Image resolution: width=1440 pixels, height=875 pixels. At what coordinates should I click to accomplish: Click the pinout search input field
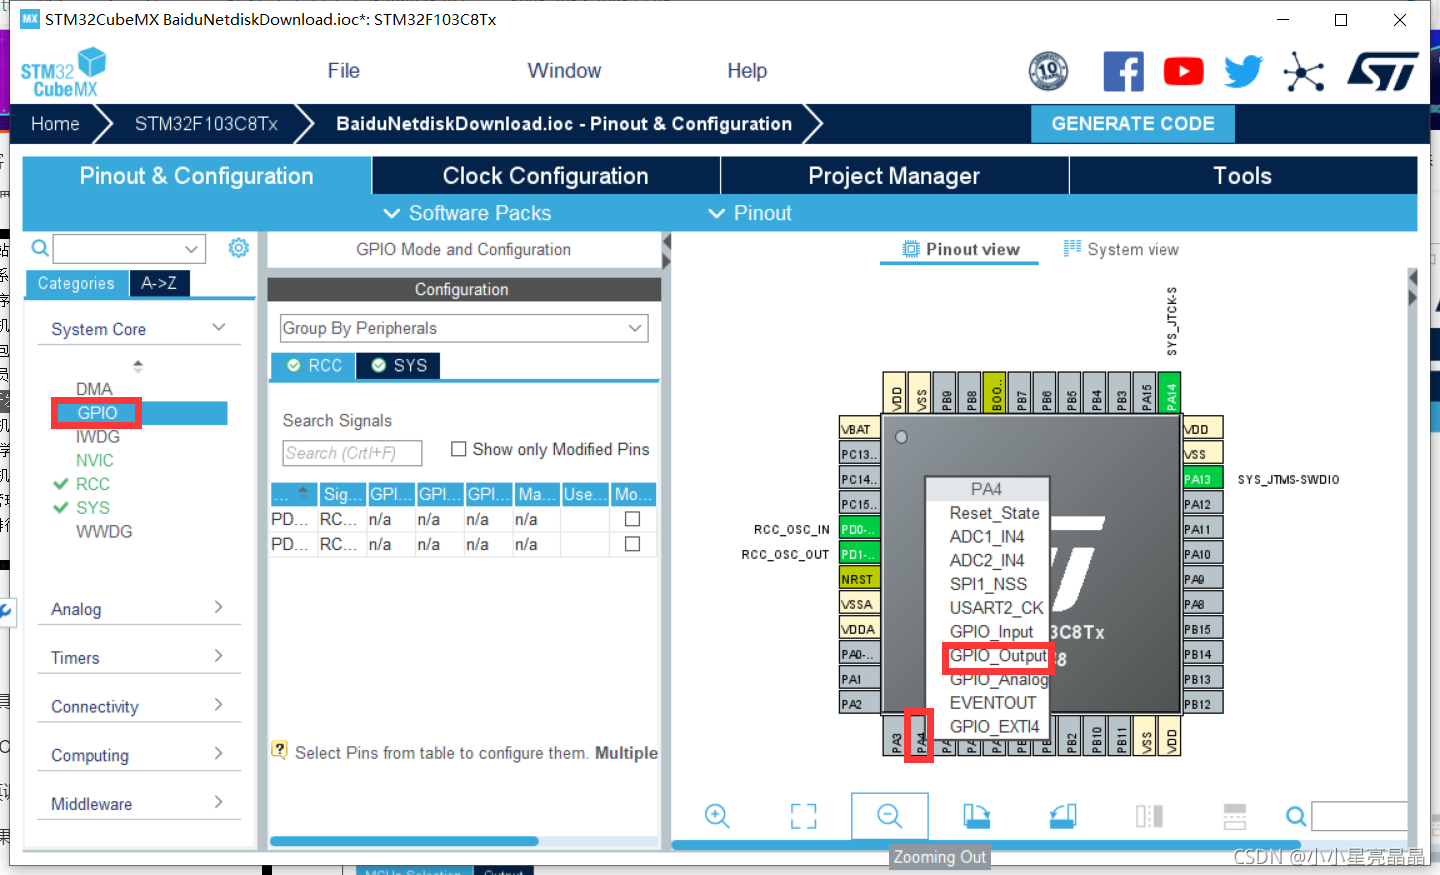[1360, 816]
